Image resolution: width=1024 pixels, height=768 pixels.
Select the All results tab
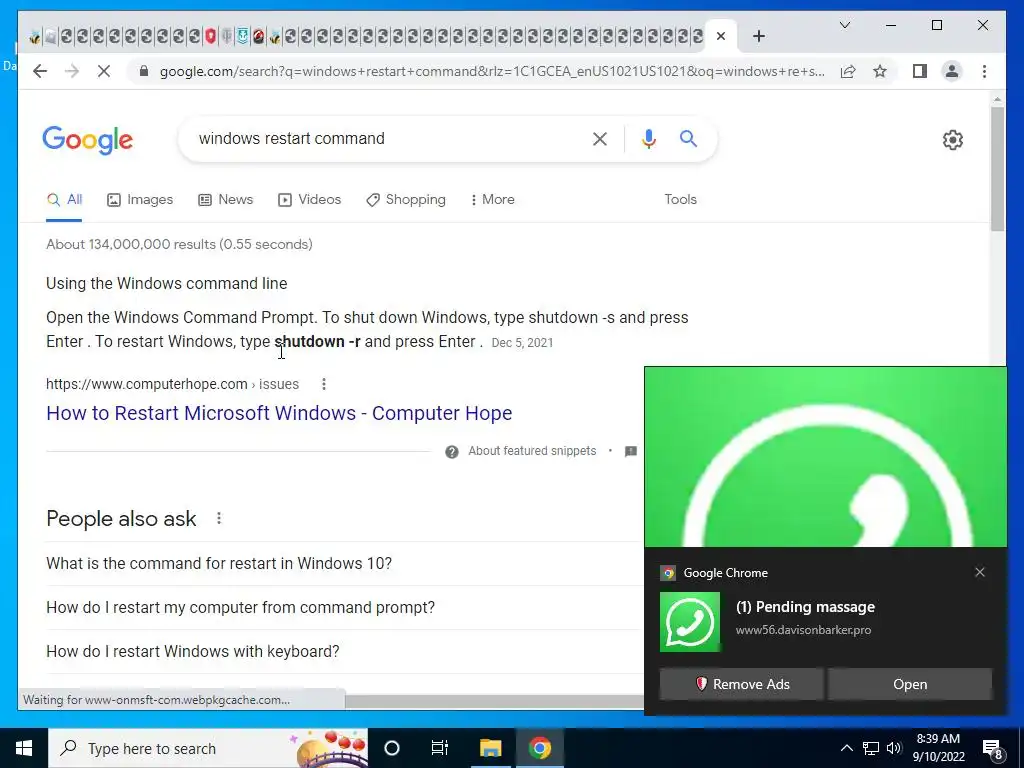[x=64, y=200]
